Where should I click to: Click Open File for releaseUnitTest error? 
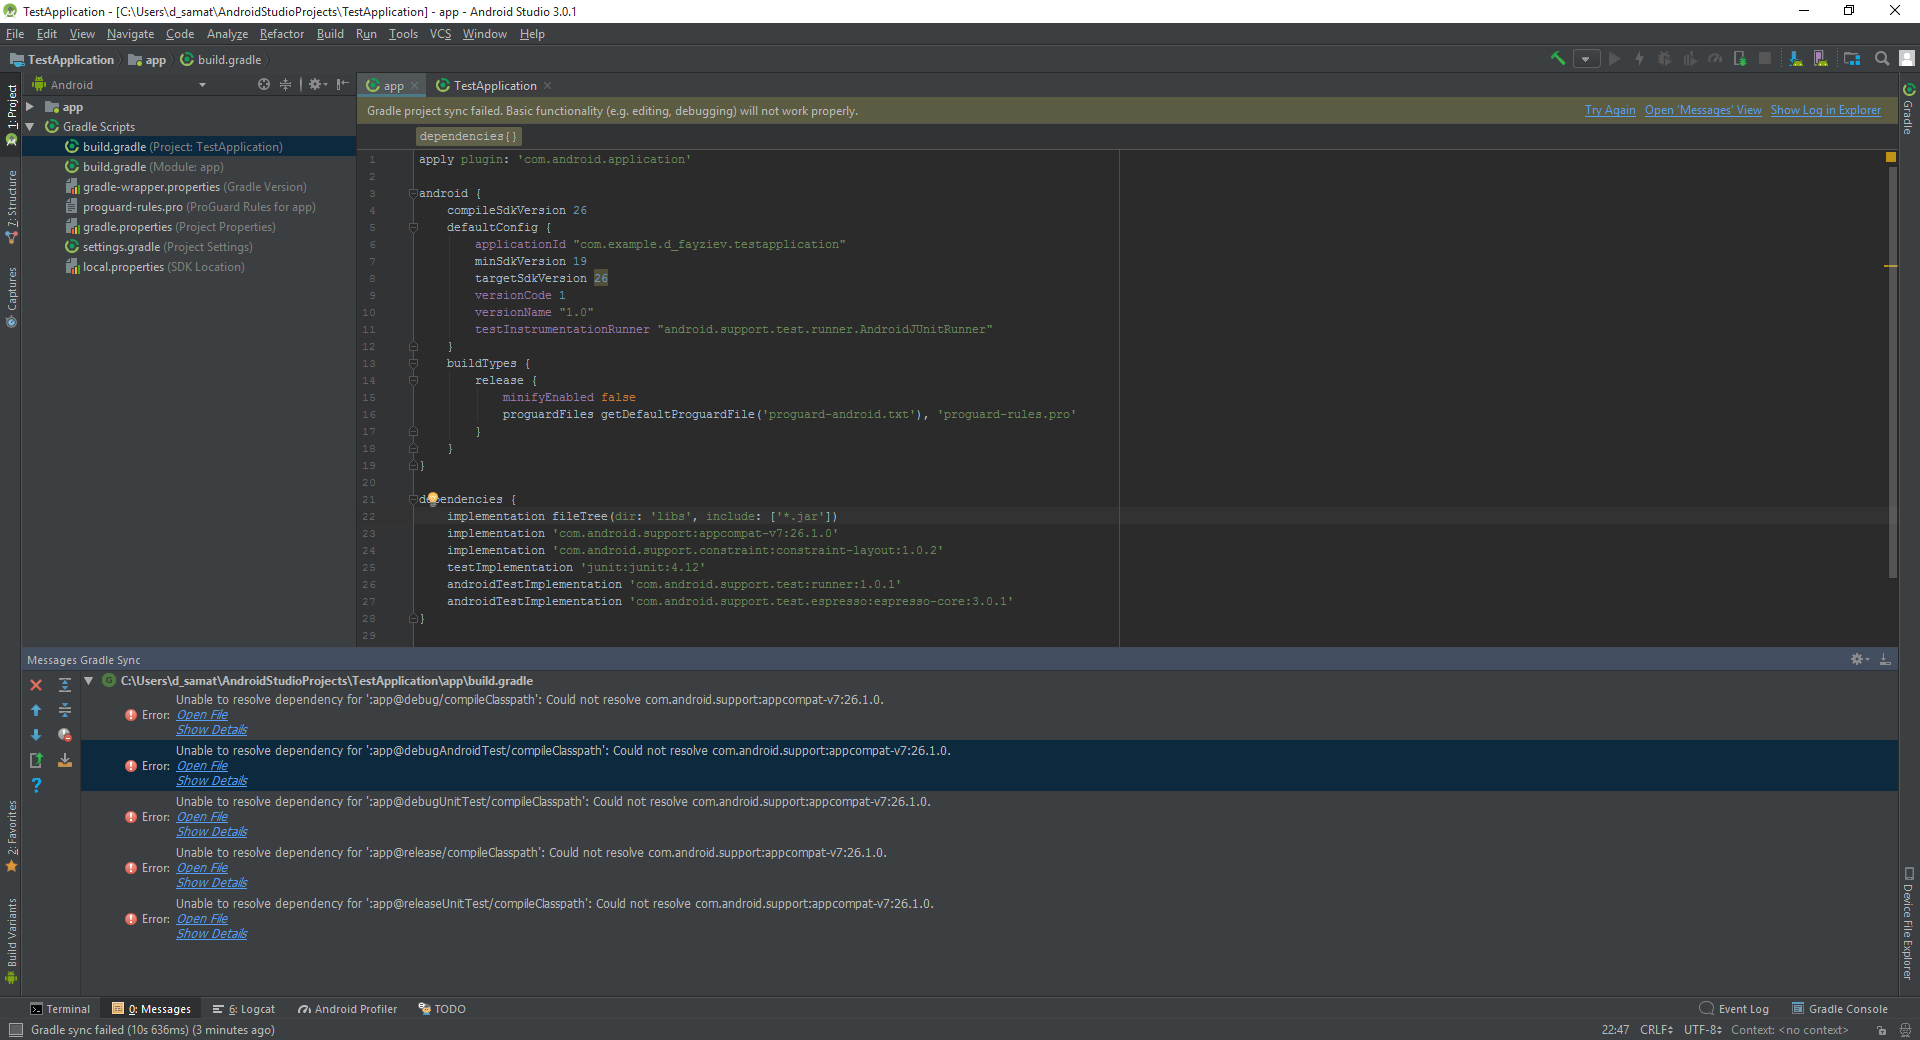(x=202, y=919)
